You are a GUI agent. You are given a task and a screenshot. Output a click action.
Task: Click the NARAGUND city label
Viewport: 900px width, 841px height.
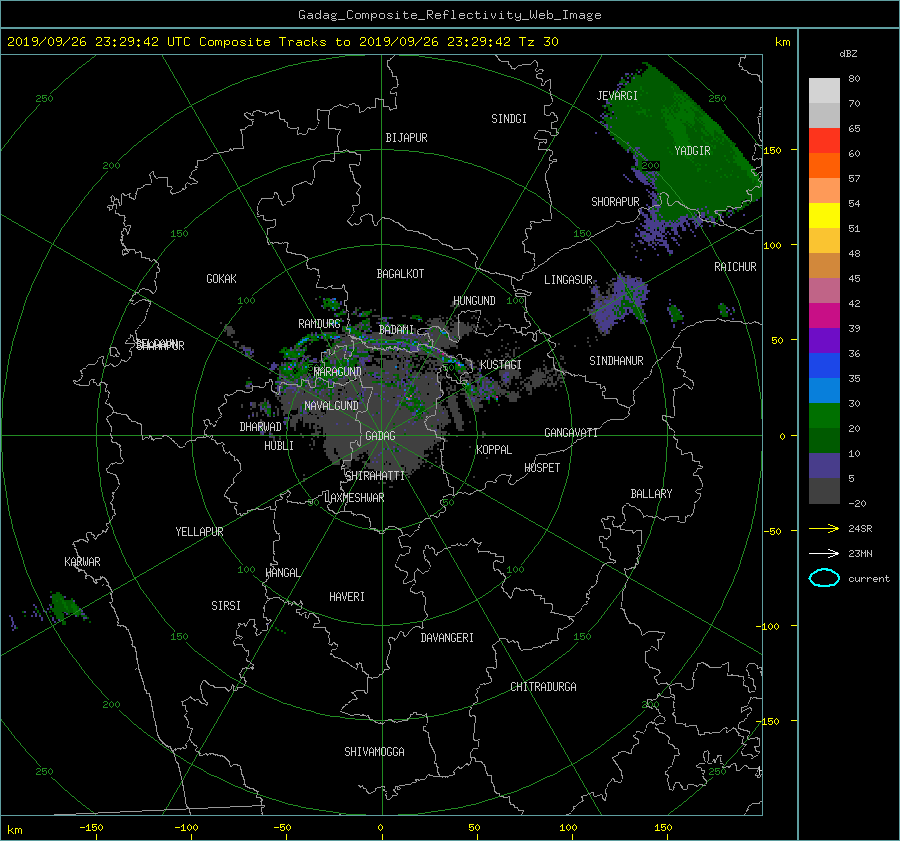tap(338, 371)
